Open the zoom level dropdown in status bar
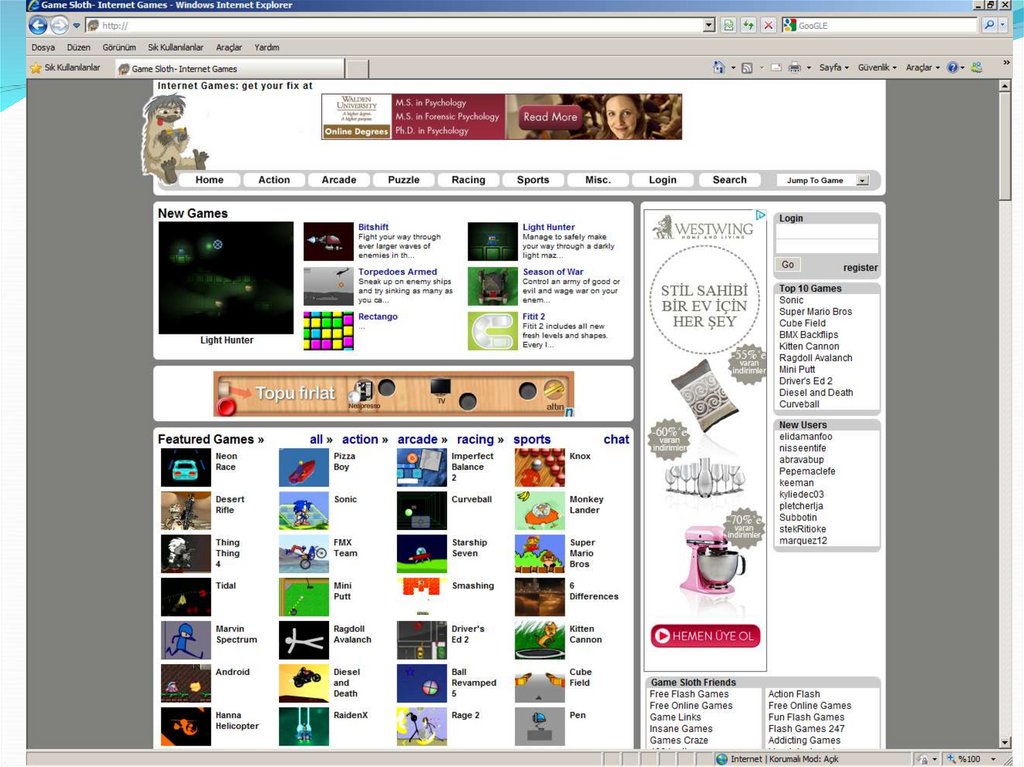 click(993, 759)
